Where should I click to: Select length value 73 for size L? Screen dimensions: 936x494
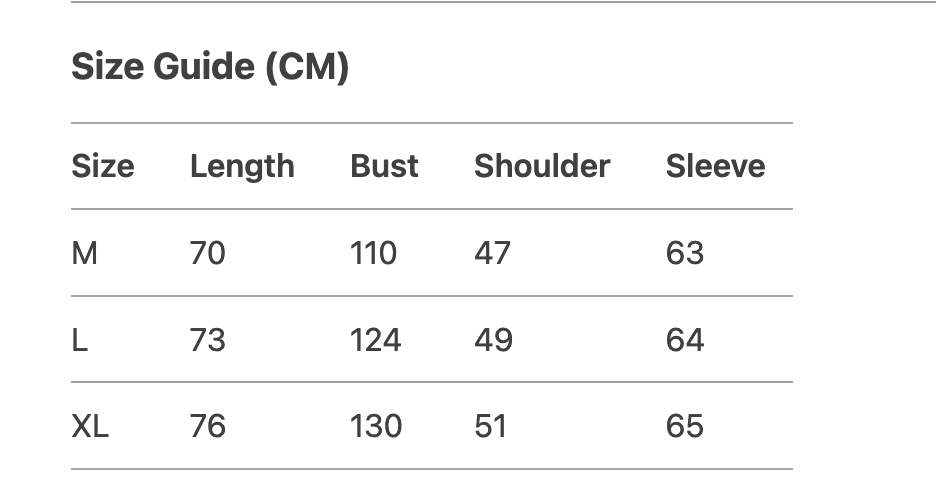[x=208, y=341]
